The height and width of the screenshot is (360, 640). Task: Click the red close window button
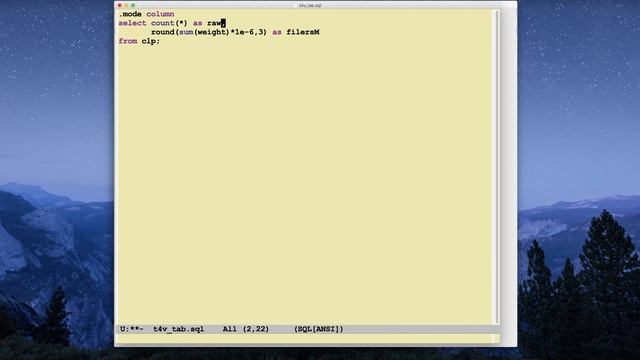[x=120, y=5]
